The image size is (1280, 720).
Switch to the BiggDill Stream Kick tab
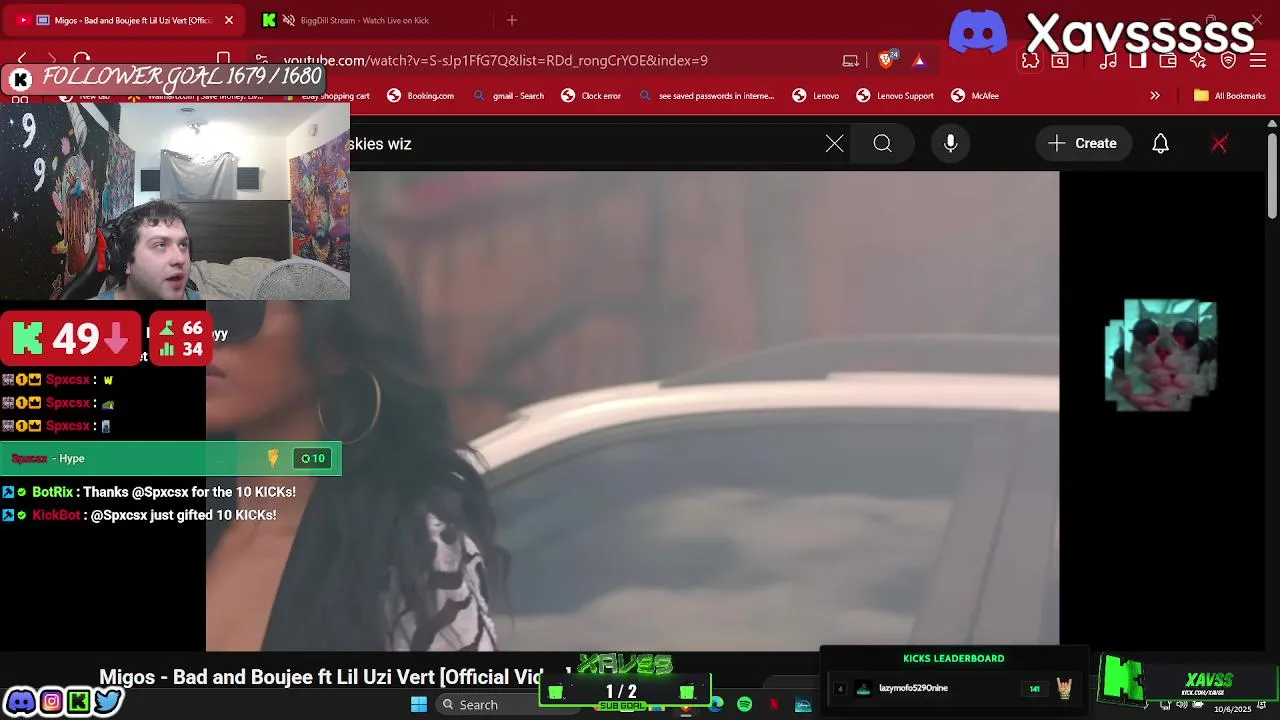click(364, 20)
